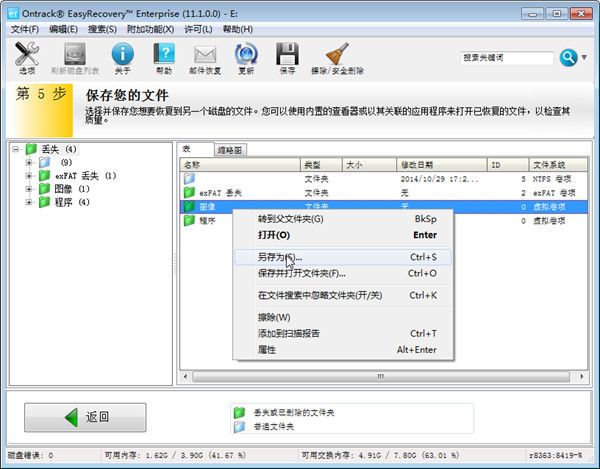This screenshot has height=469, width=600.
Task: Sort list by the 类型 column header
Action: point(321,165)
